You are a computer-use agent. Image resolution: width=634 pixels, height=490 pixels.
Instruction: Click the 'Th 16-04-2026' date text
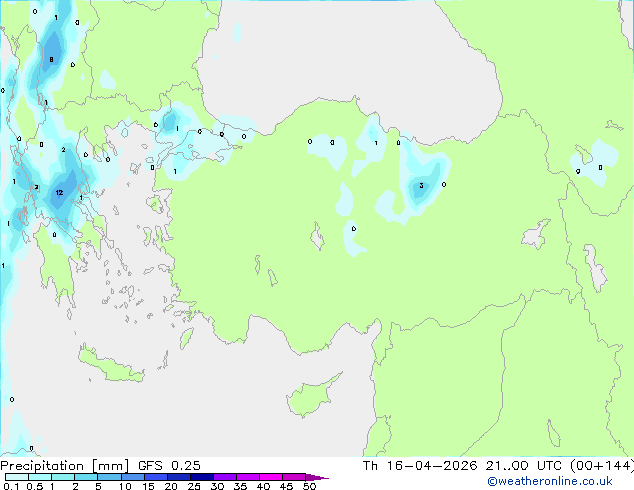(x=420, y=466)
